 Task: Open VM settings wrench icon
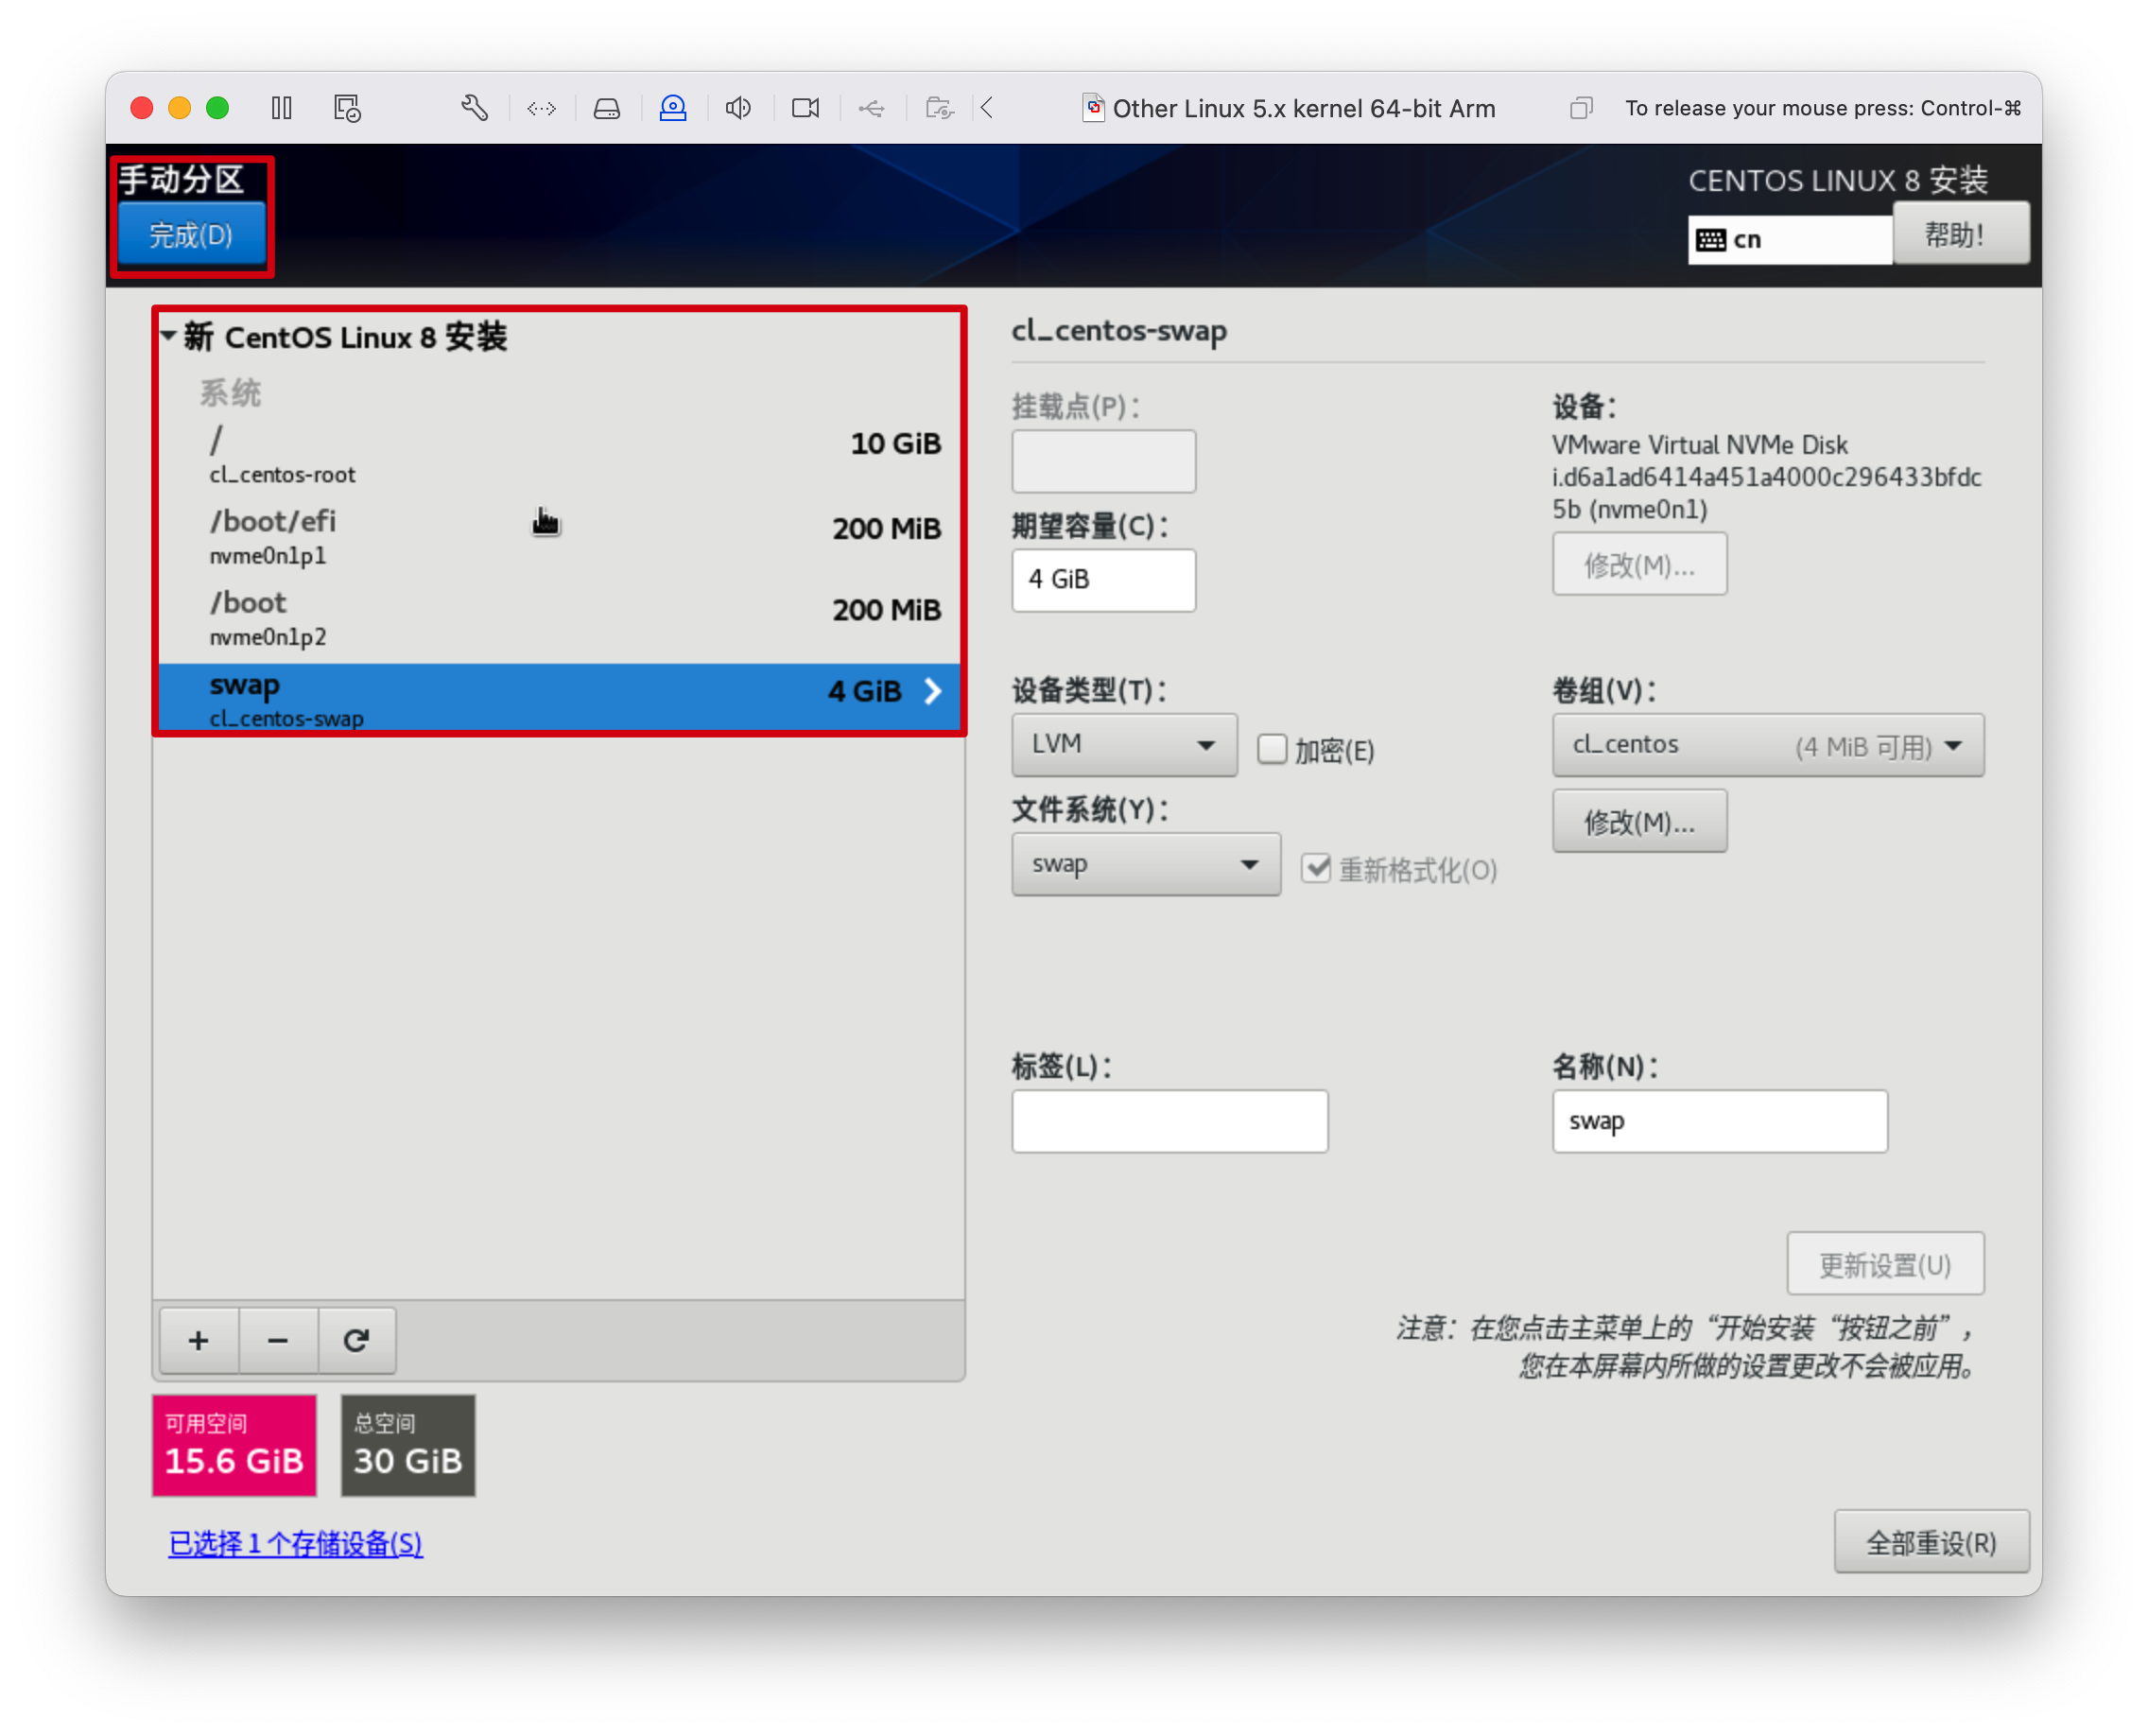(x=474, y=108)
